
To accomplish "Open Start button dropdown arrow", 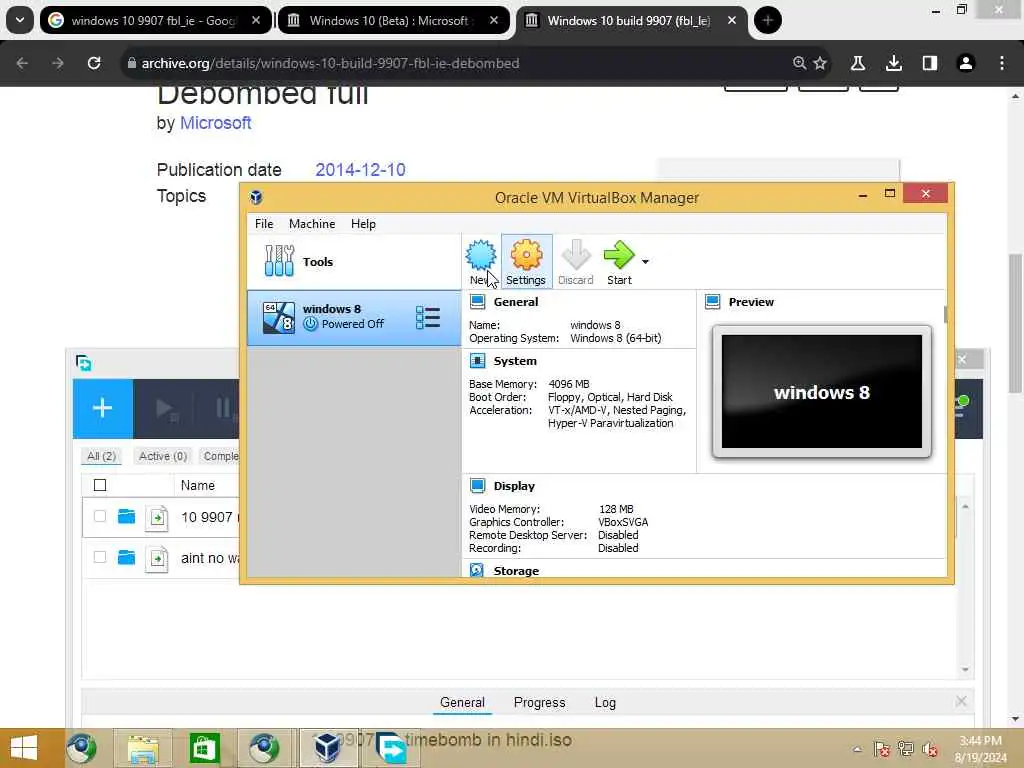I will pos(645,262).
